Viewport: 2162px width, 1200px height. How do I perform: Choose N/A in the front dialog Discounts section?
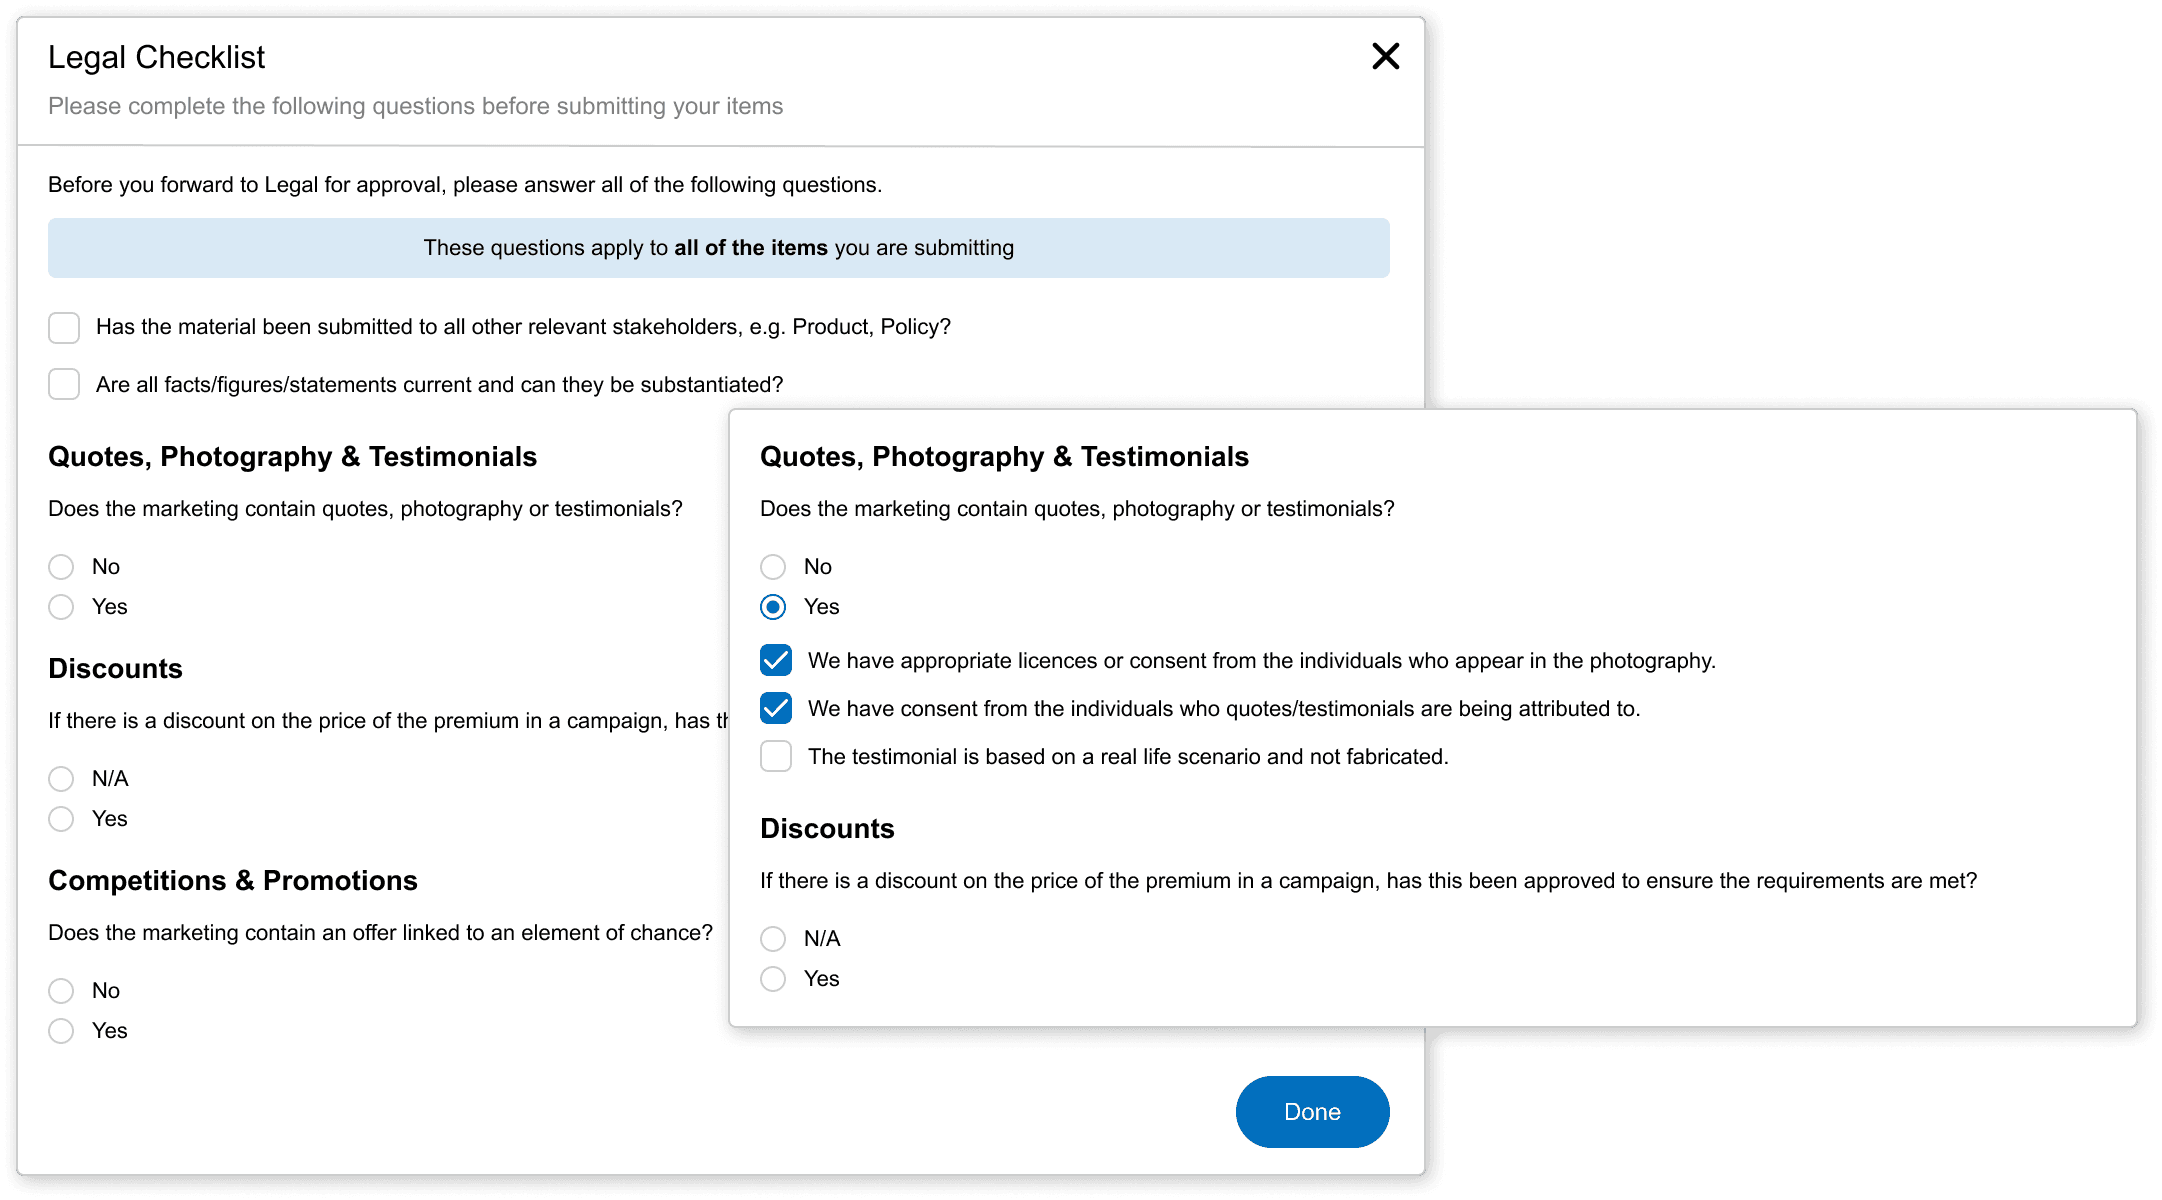772,938
